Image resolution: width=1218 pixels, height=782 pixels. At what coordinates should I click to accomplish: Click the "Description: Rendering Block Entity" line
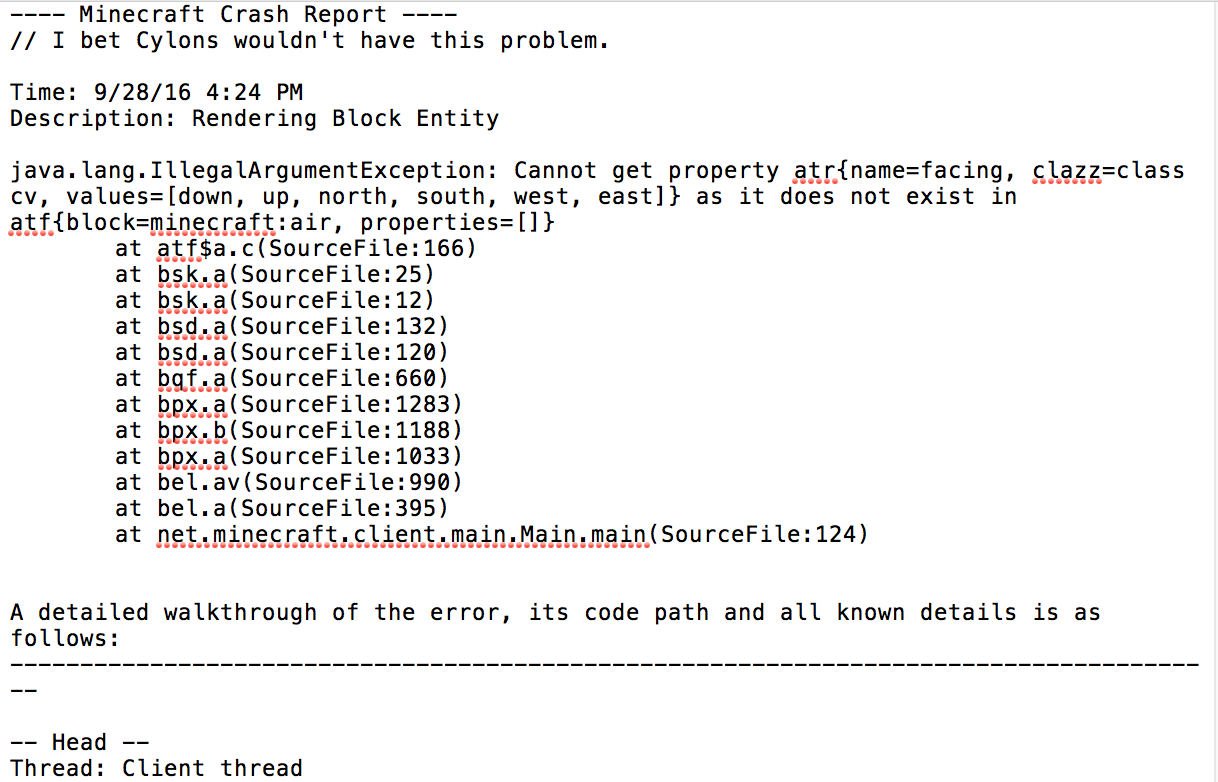click(x=254, y=119)
